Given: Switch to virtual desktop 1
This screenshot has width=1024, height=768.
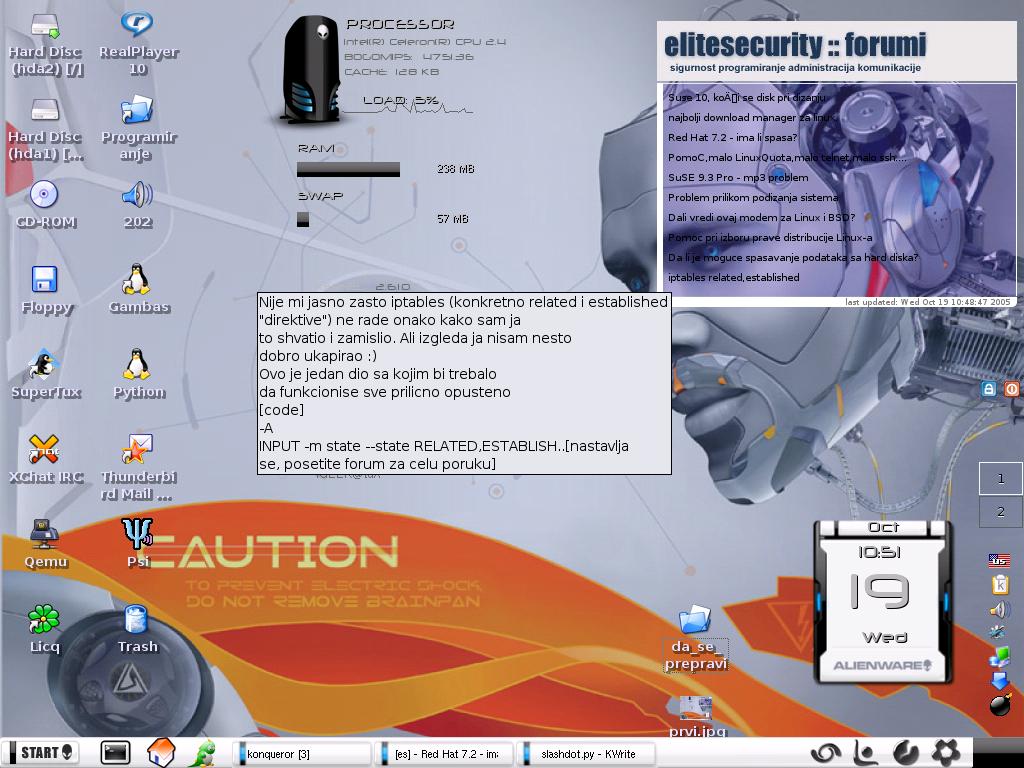Looking at the screenshot, I should (1000, 479).
